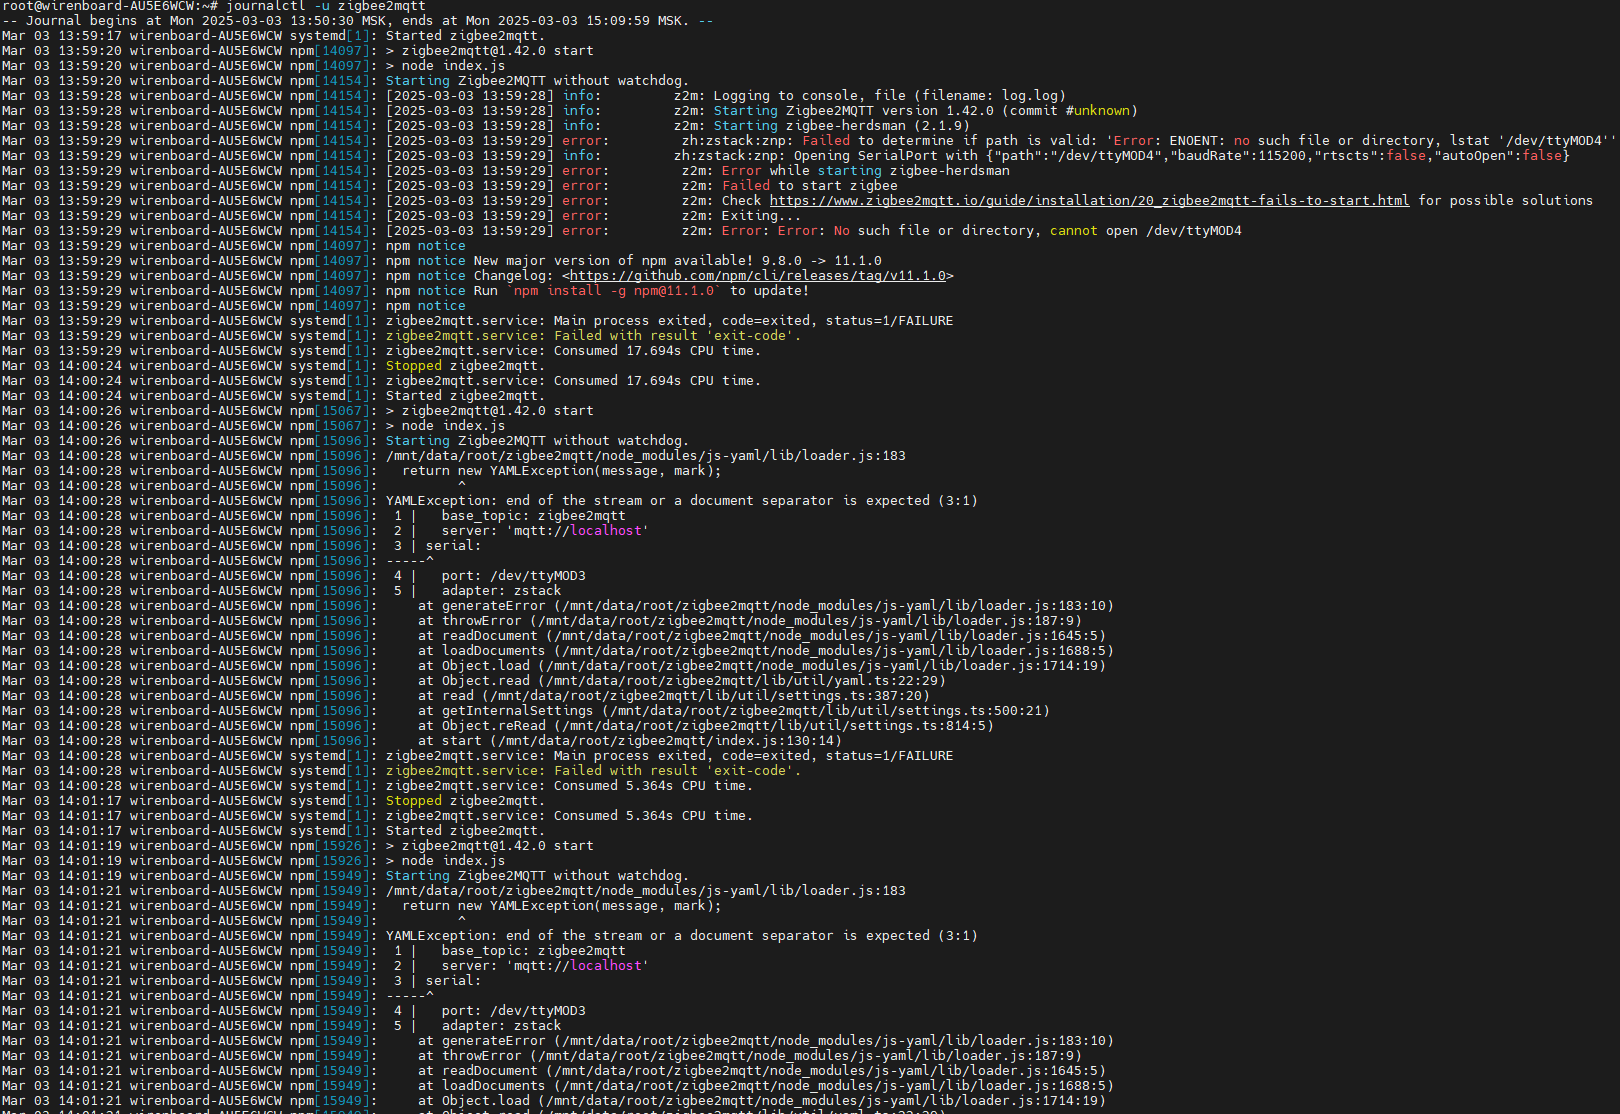The image size is (1620, 1114).
Task: Click the 'Journal begins at Mon 2025-03-03' header line
Action: [358, 21]
